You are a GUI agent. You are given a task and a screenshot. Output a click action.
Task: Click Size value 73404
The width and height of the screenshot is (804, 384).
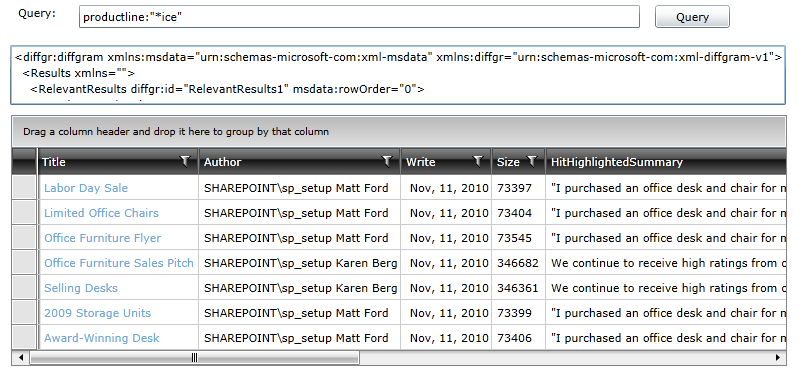tap(514, 213)
